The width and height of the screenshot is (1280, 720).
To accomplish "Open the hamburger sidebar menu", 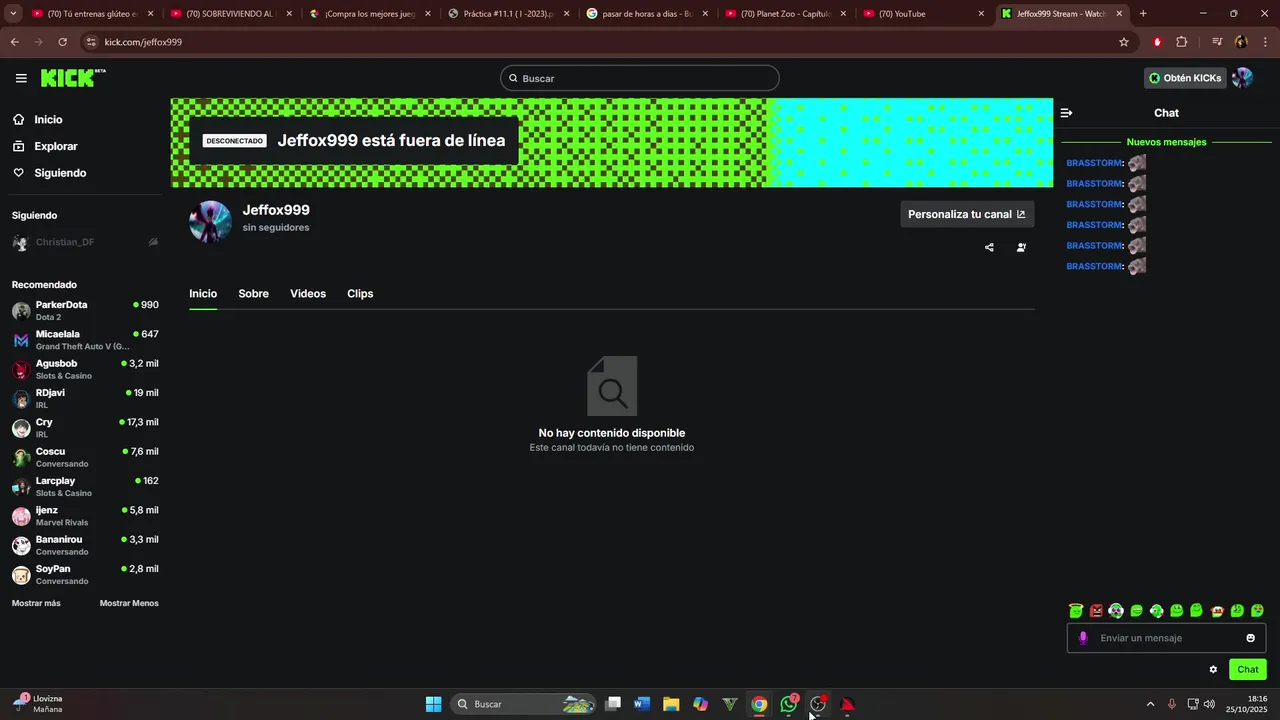I will click(21, 78).
